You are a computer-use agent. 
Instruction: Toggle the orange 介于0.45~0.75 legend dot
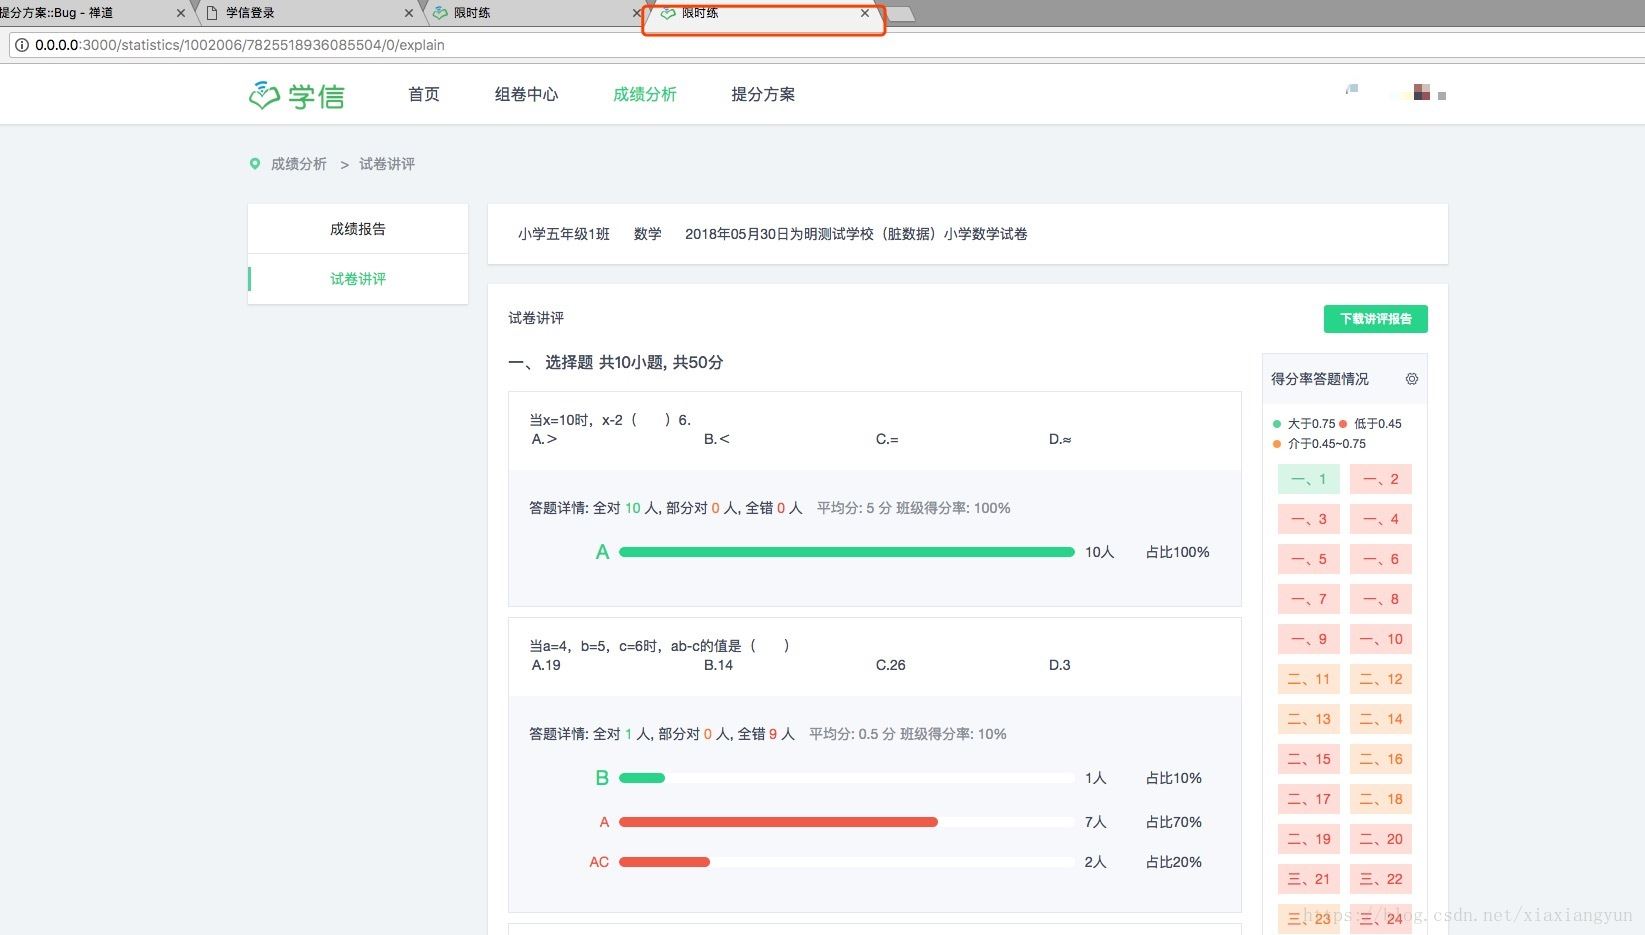click(1277, 443)
